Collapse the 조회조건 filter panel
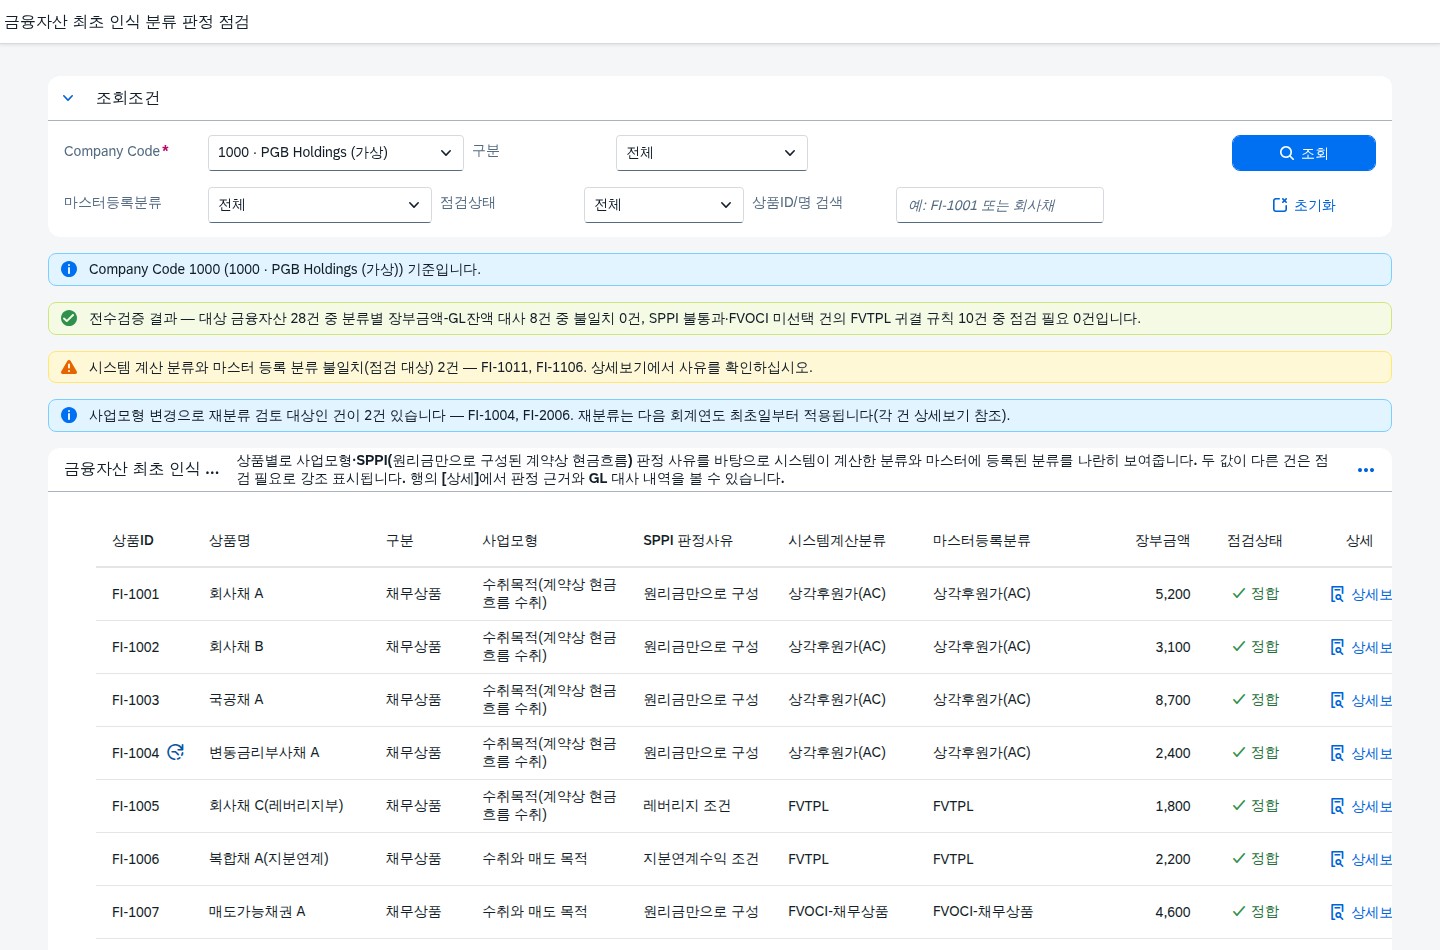This screenshot has width=1440, height=950. coord(68,98)
